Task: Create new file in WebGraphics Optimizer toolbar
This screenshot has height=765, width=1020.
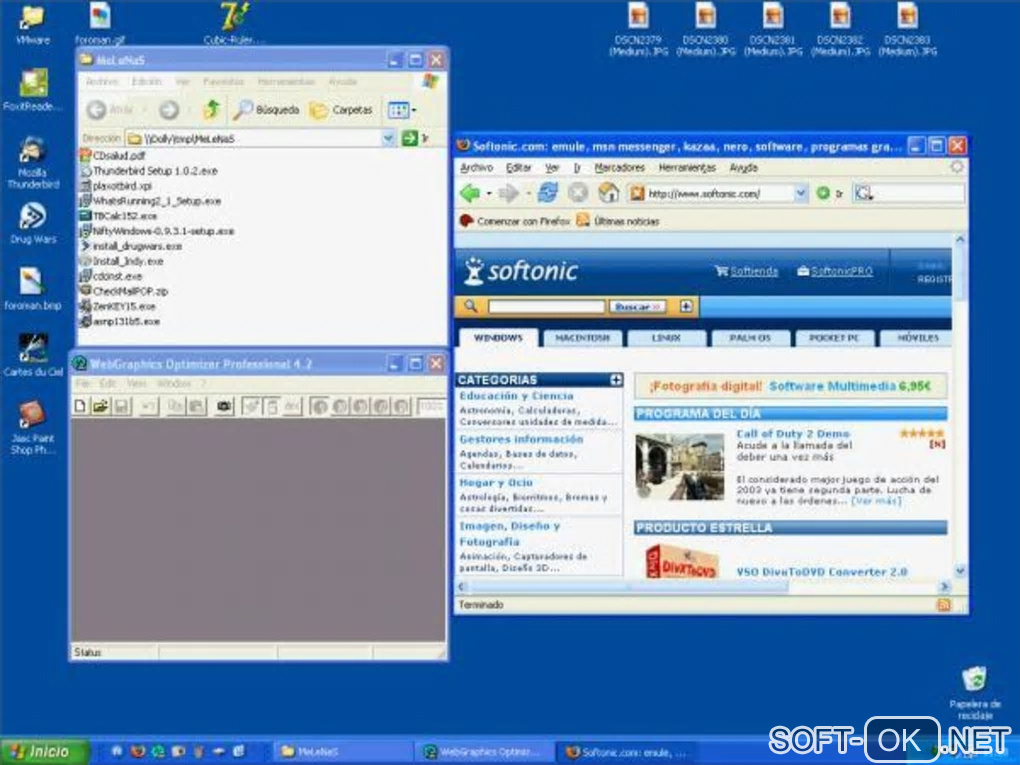Action: coord(80,407)
